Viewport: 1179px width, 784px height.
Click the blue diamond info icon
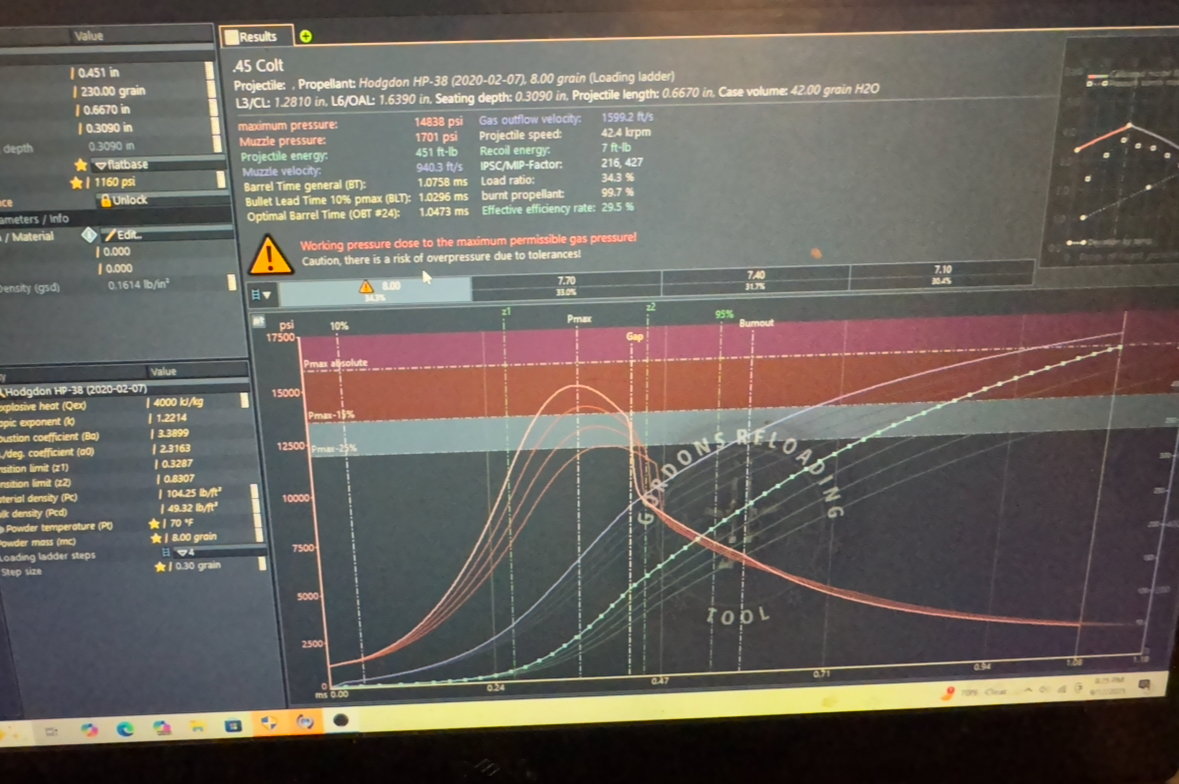89,235
